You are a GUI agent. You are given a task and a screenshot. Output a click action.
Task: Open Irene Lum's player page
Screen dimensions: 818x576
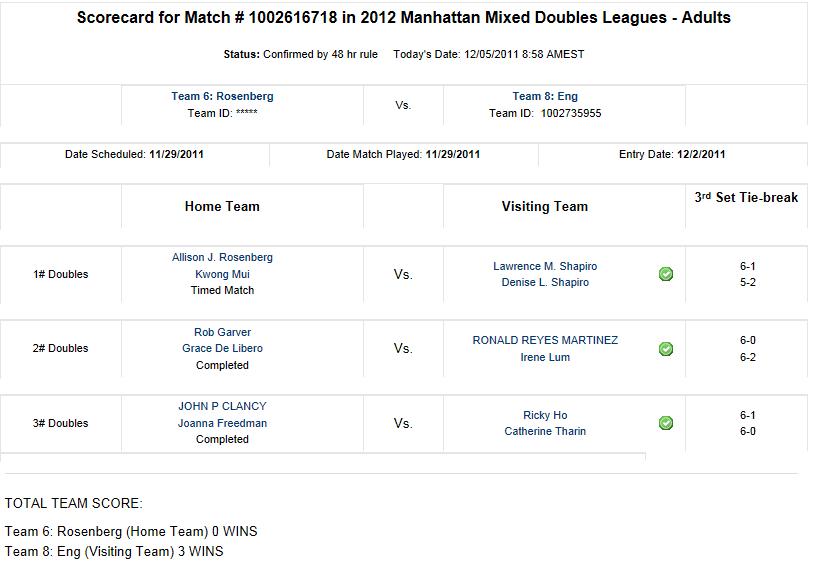pos(545,357)
